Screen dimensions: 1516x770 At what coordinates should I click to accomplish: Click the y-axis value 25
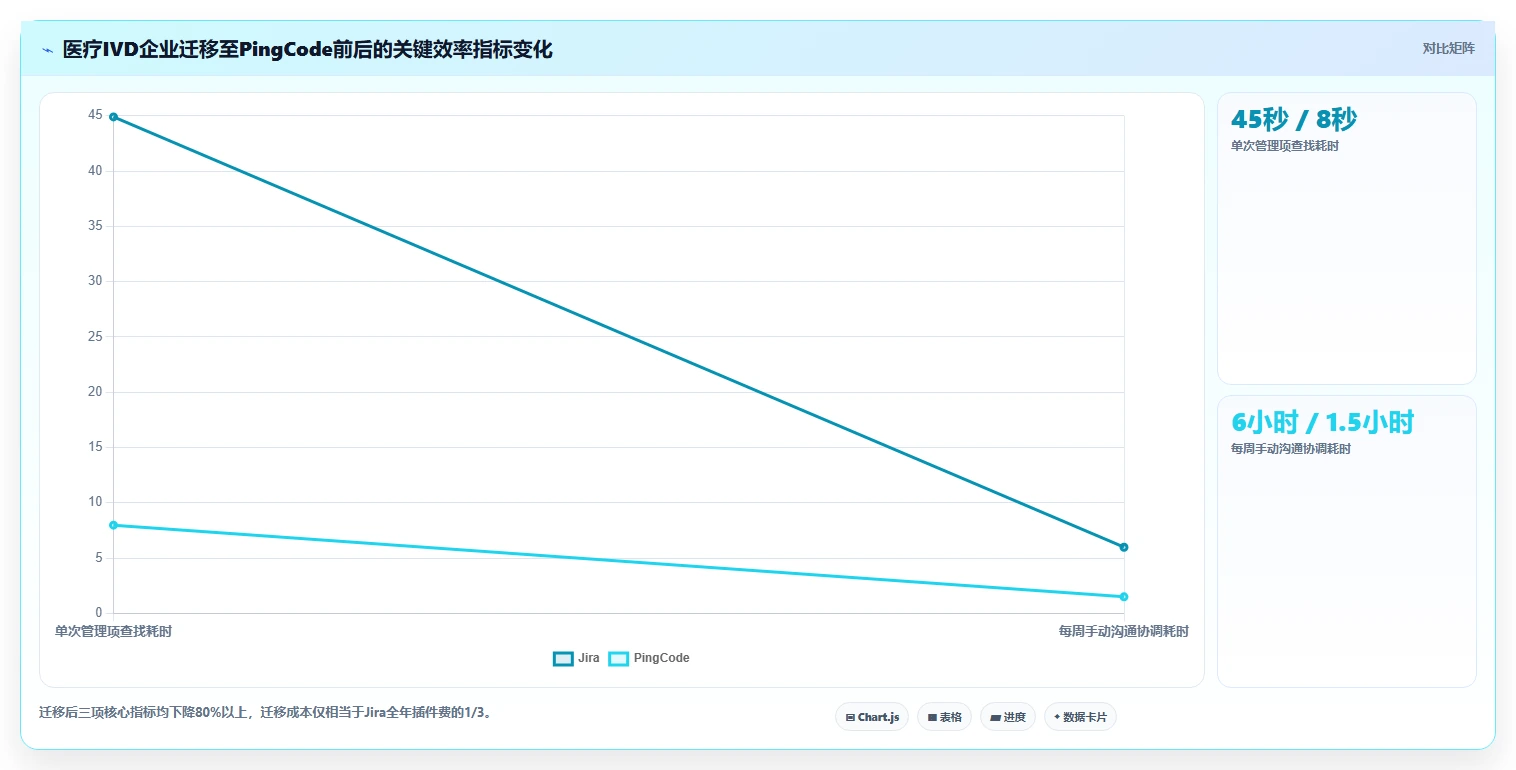pos(95,337)
